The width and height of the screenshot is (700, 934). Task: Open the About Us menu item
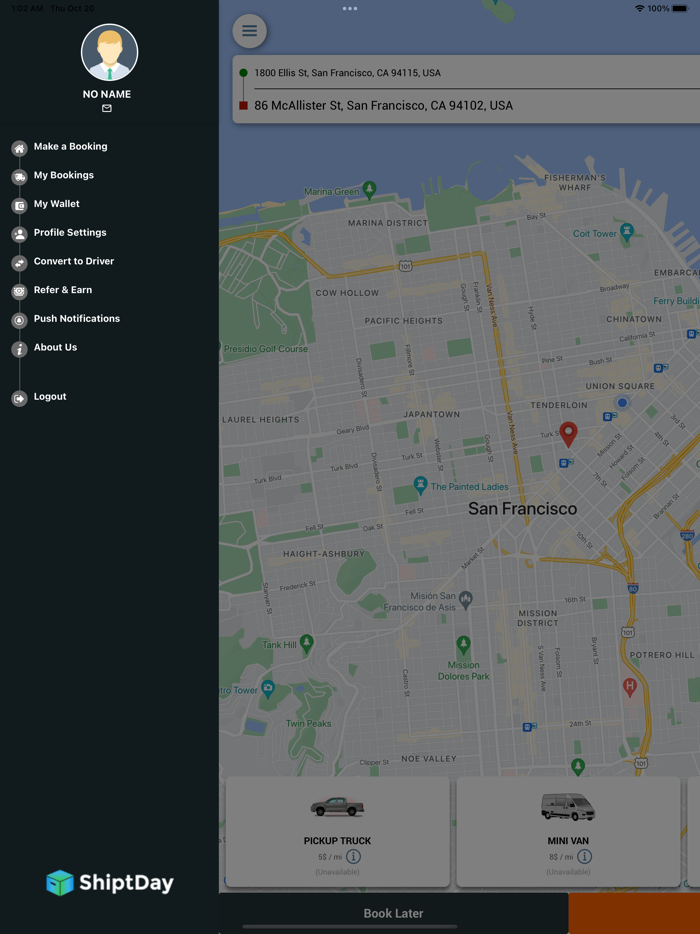[55, 347]
